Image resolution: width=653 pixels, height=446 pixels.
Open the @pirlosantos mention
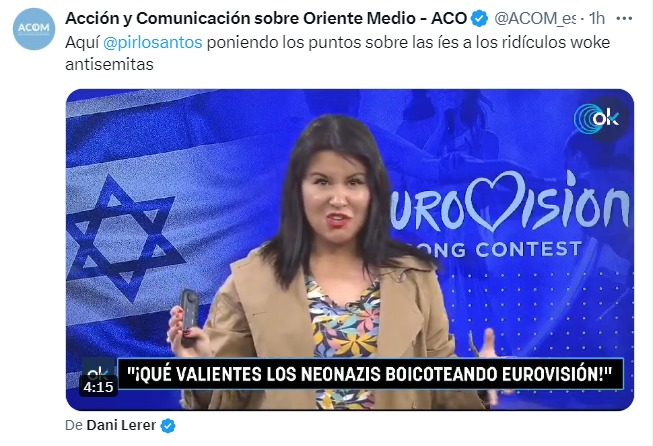(152, 42)
